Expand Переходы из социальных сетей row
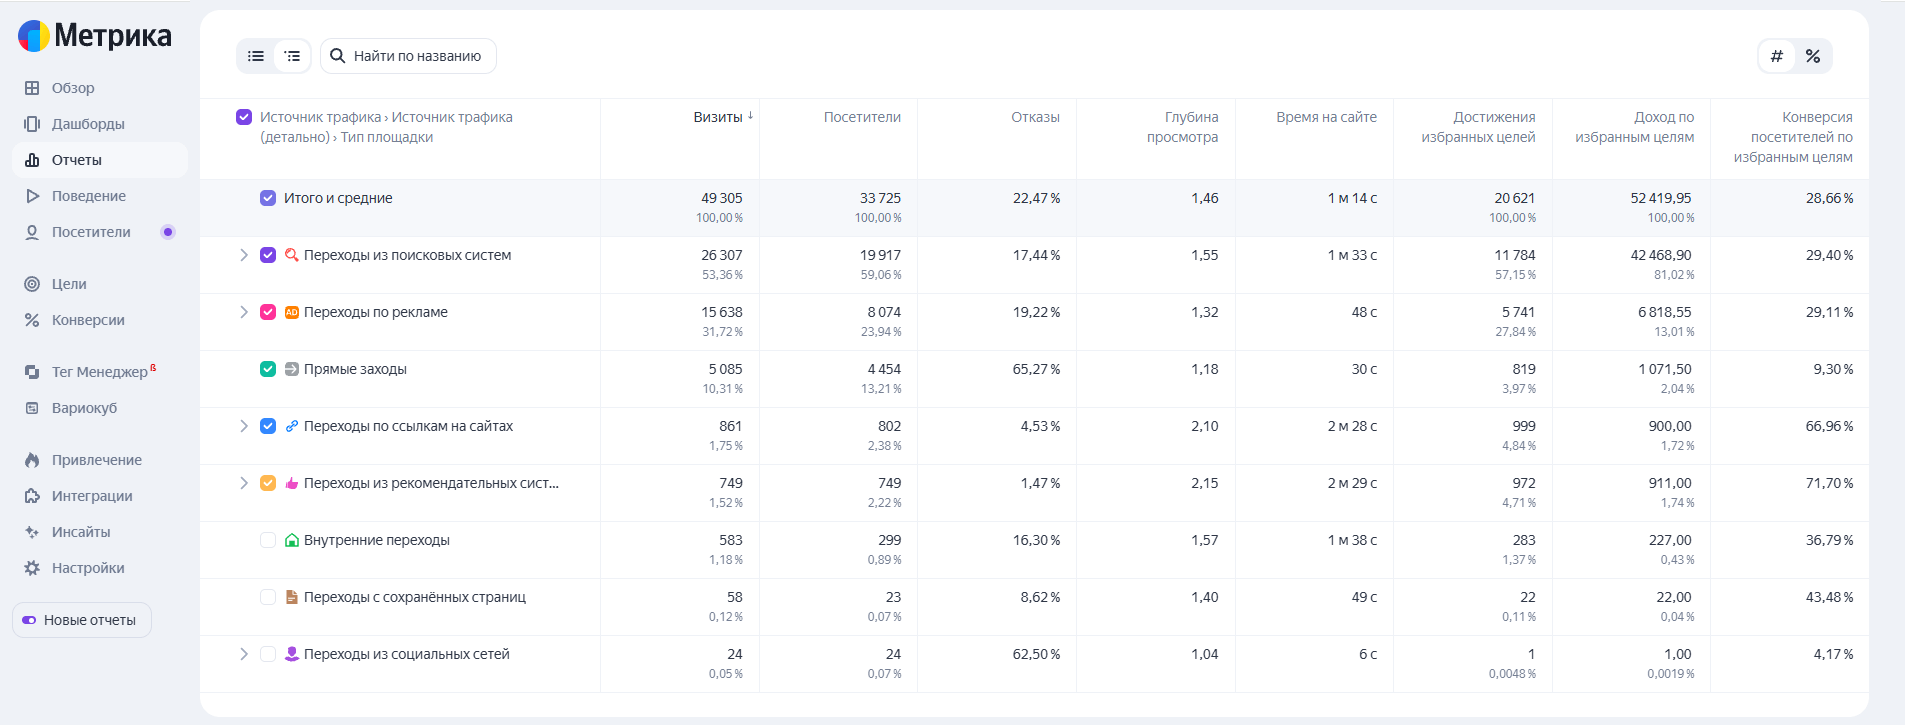 (244, 654)
